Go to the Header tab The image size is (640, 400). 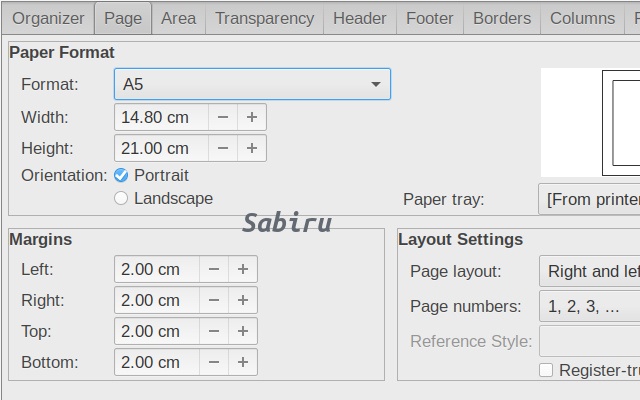pyautogui.click(x=360, y=18)
